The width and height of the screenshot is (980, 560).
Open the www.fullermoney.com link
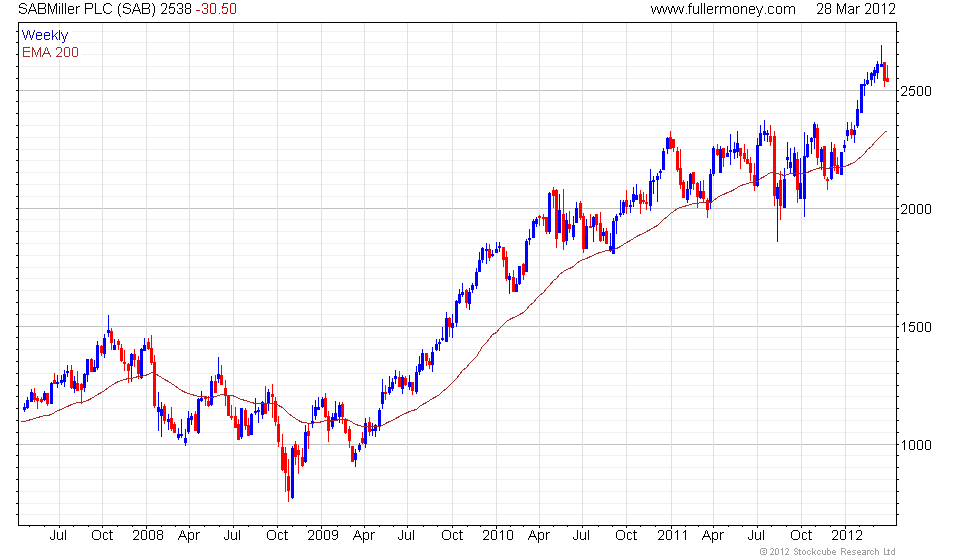(722, 9)
